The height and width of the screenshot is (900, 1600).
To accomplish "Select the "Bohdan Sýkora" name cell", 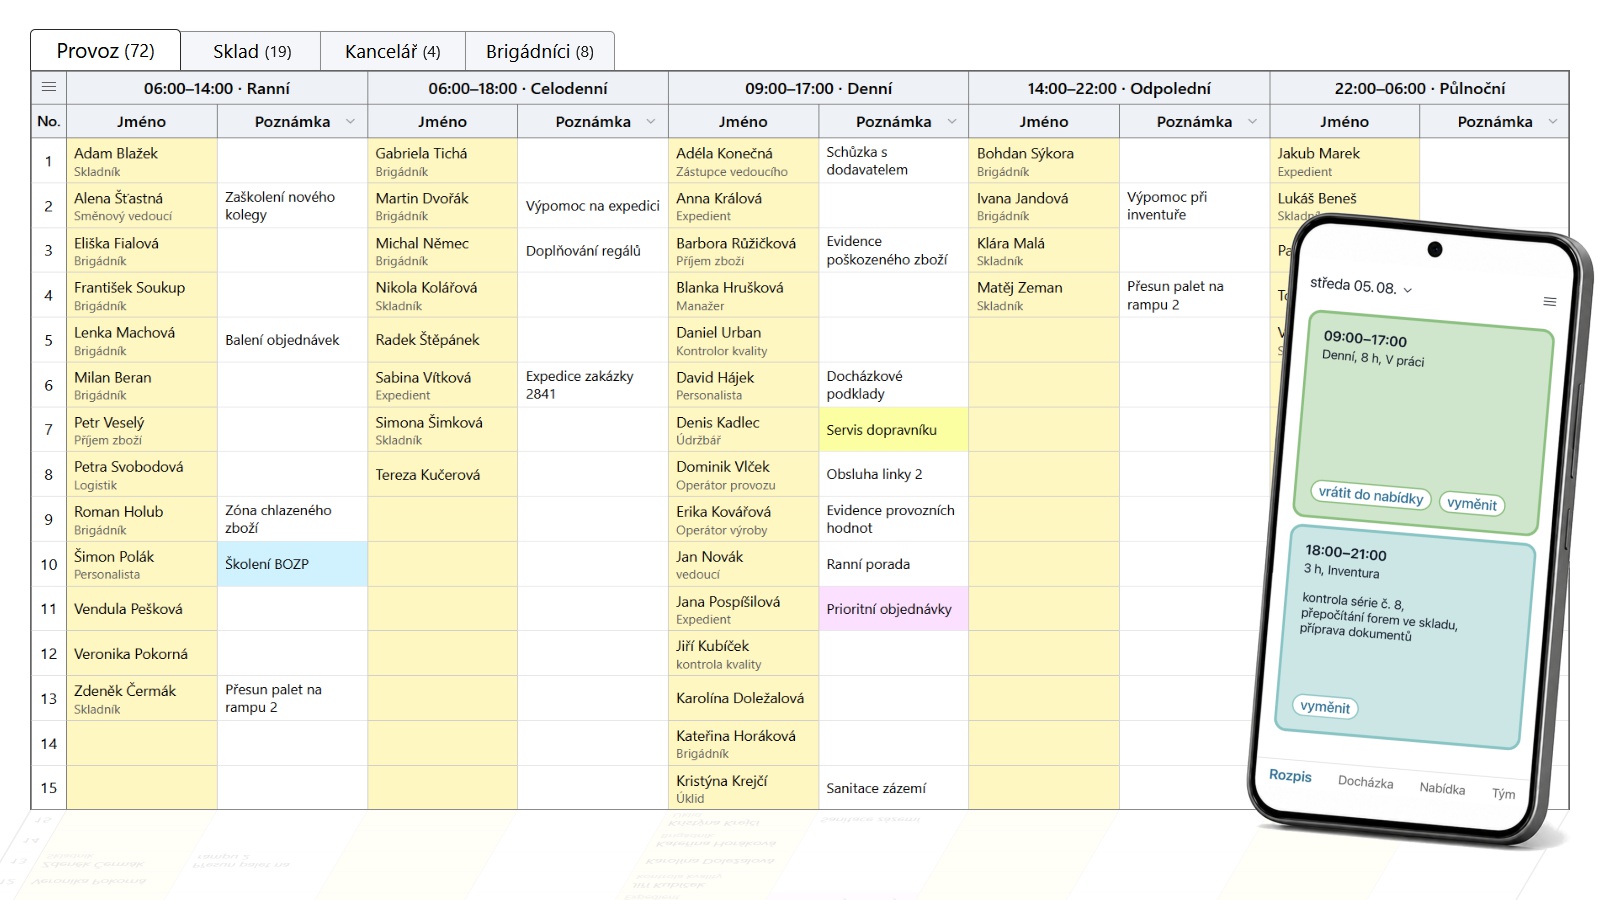I will (1044, 161).
